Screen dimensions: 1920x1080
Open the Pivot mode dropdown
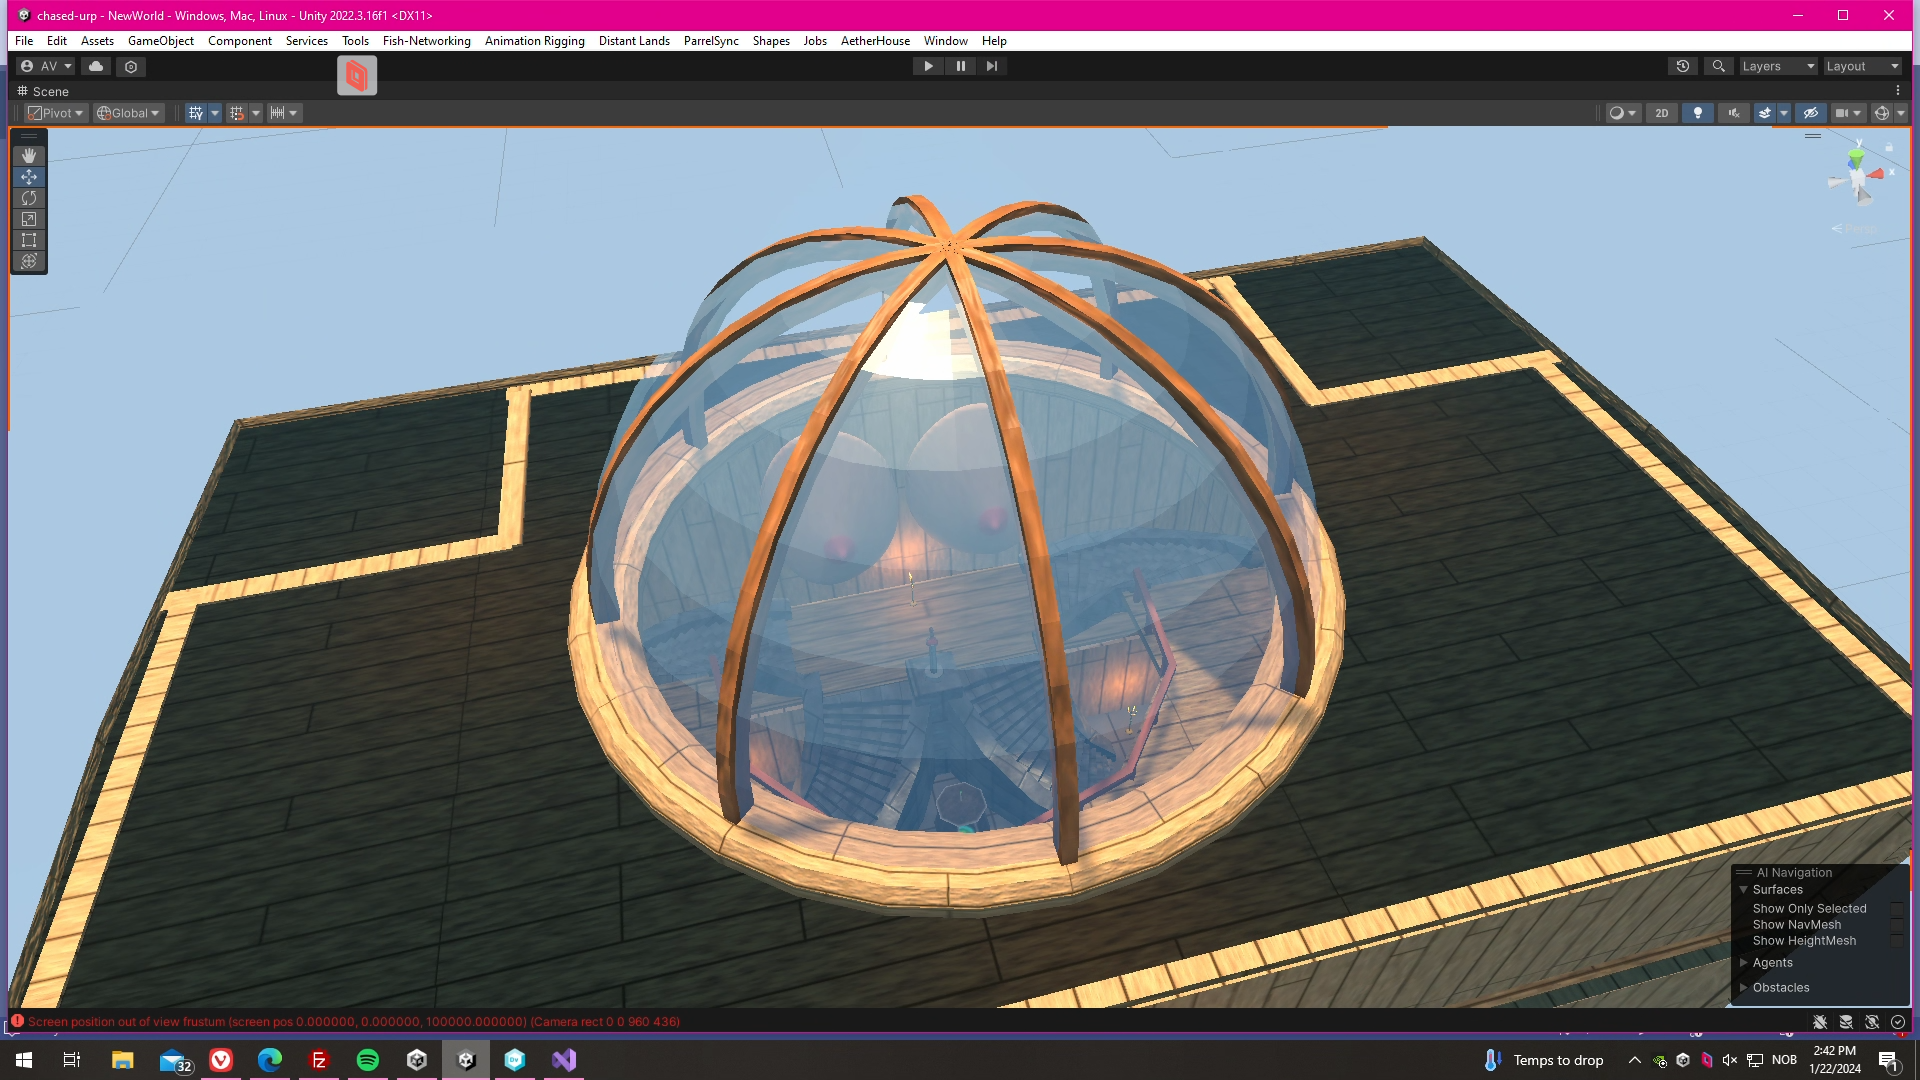click(56, 113)
